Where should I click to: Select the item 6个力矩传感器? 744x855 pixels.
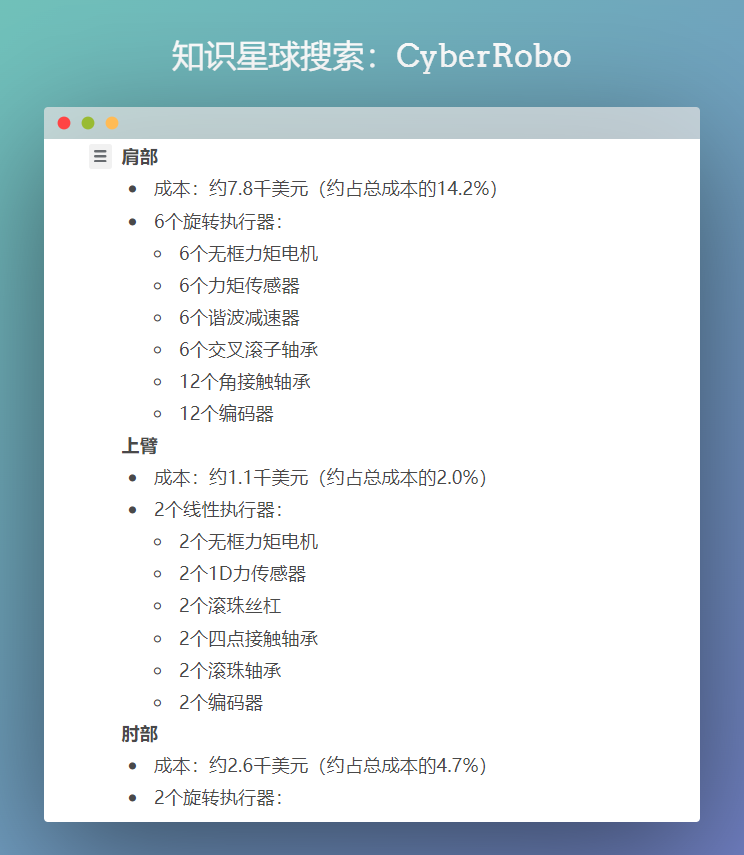(x=239, y=286)
